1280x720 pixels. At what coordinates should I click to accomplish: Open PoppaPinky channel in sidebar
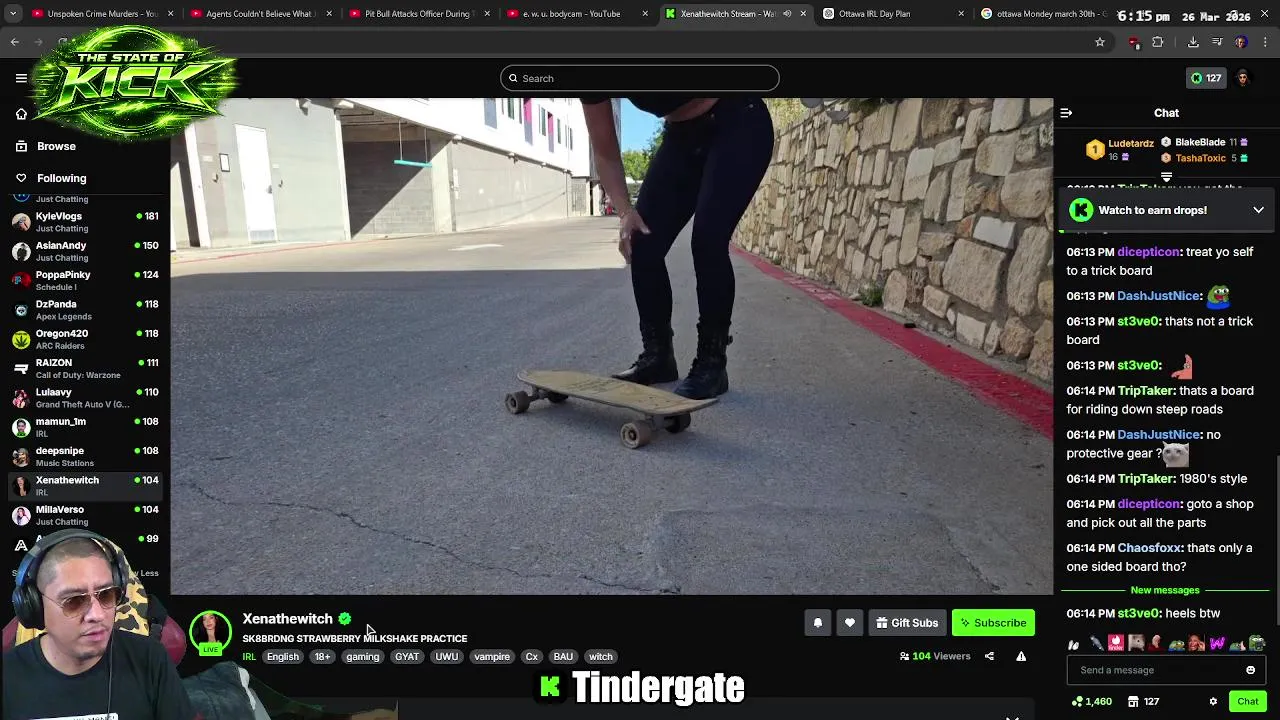point(85,280)
